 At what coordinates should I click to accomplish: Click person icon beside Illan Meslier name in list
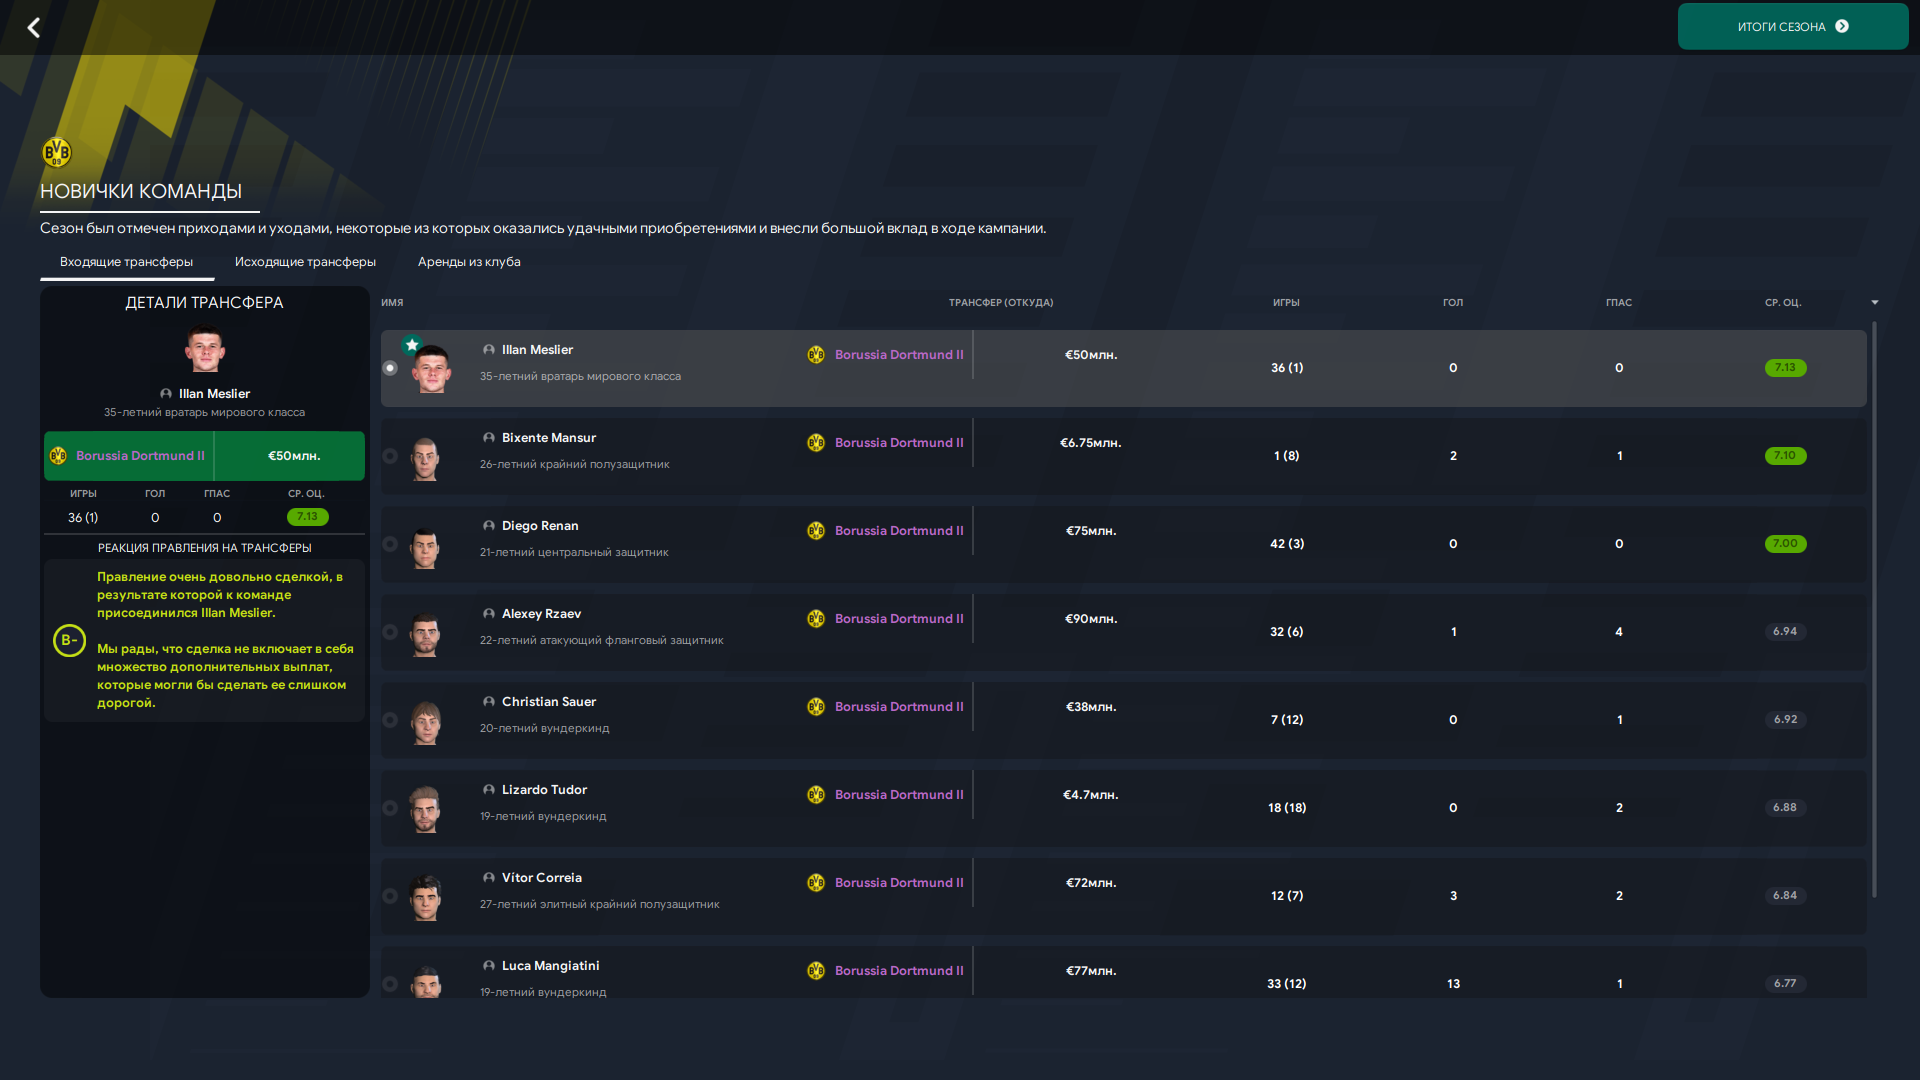pos(489,350)
